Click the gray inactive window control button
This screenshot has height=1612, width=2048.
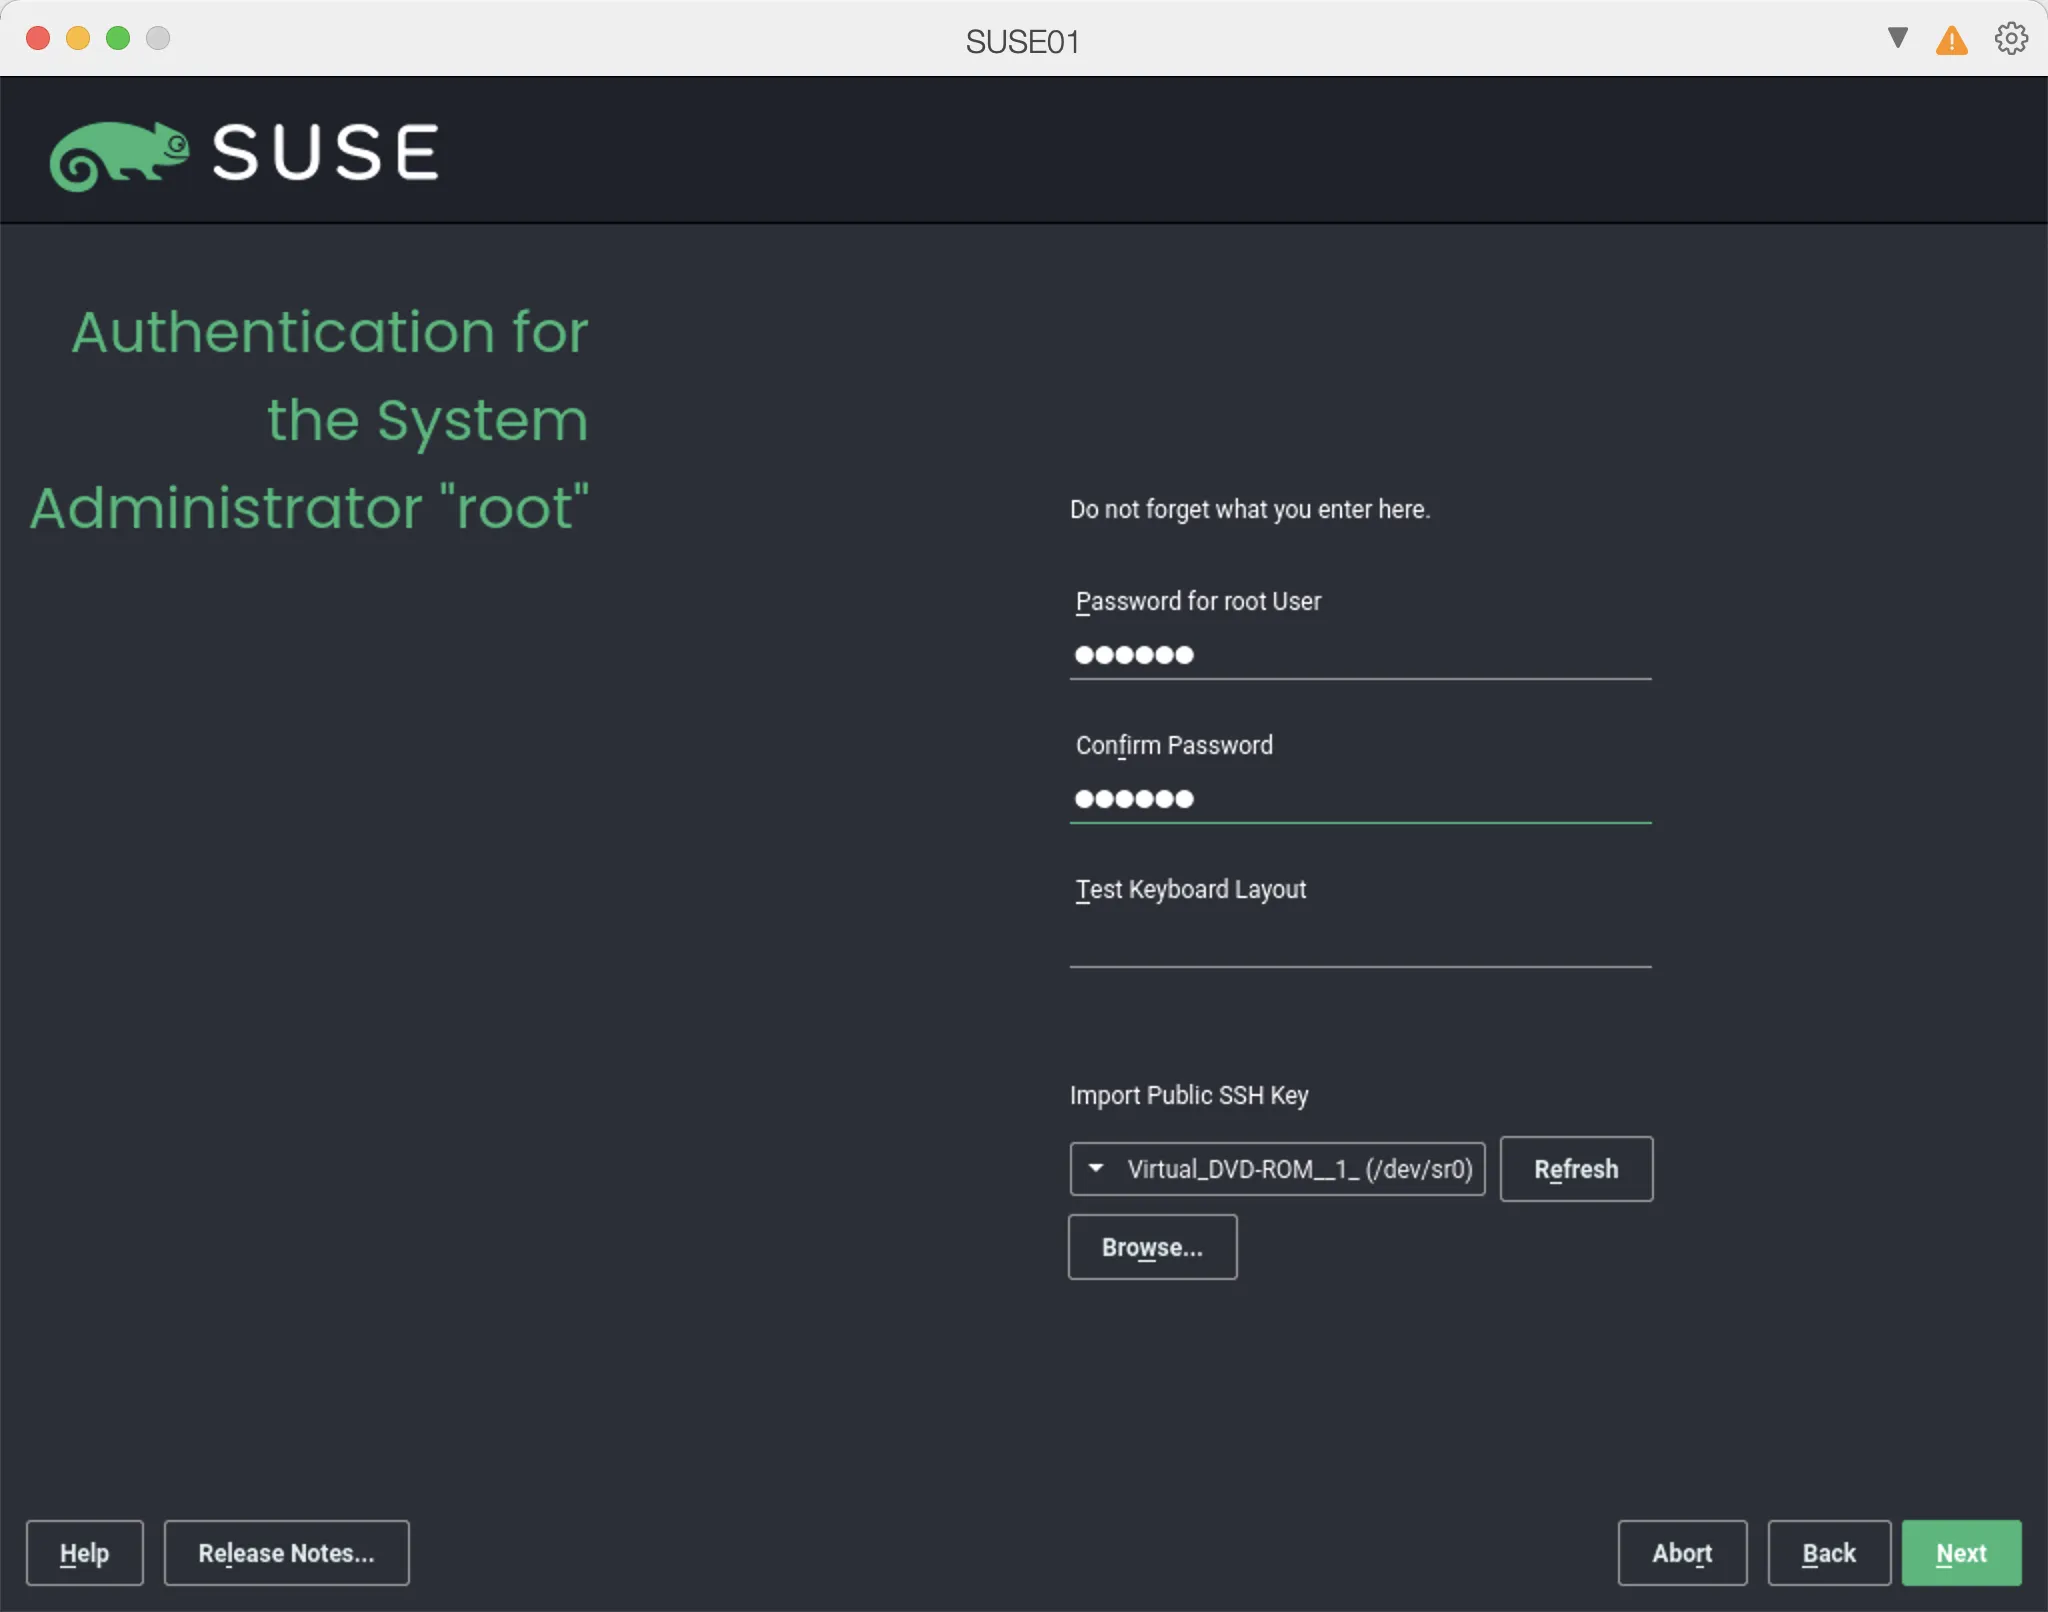coord(158,37)
